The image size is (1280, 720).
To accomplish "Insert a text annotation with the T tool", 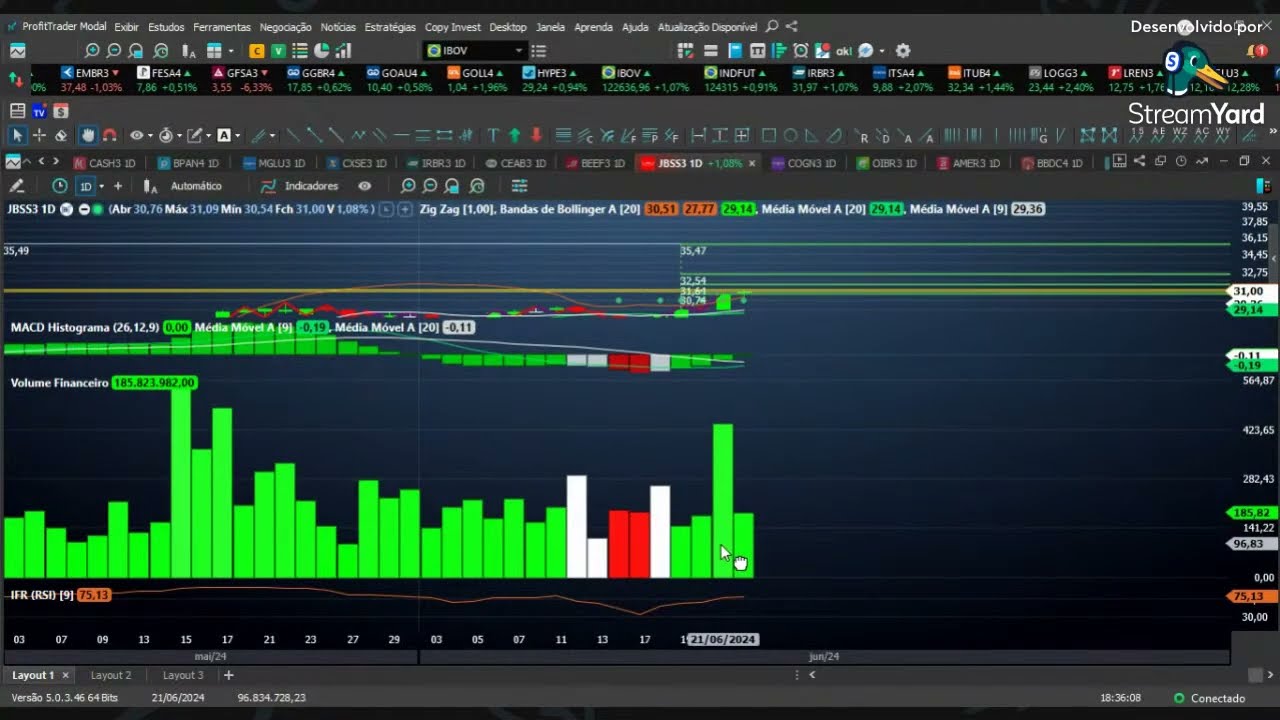I will click(493, 135).
